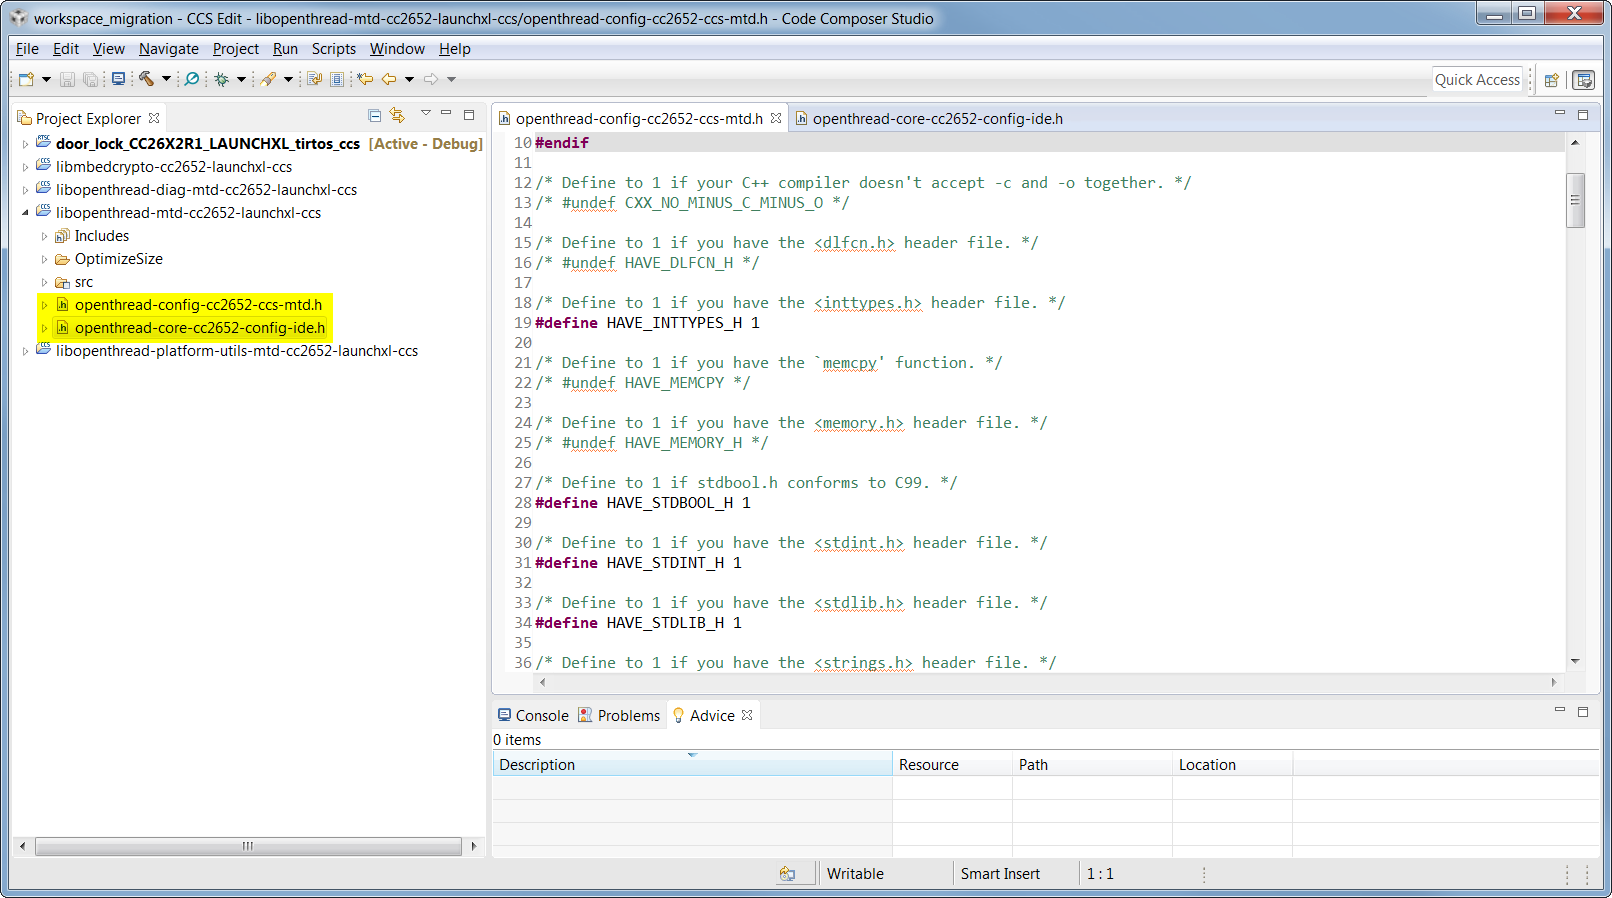
Task: Open the New wizard dropdown arrow
Action: pyautogui.click(x=46, y=79)
